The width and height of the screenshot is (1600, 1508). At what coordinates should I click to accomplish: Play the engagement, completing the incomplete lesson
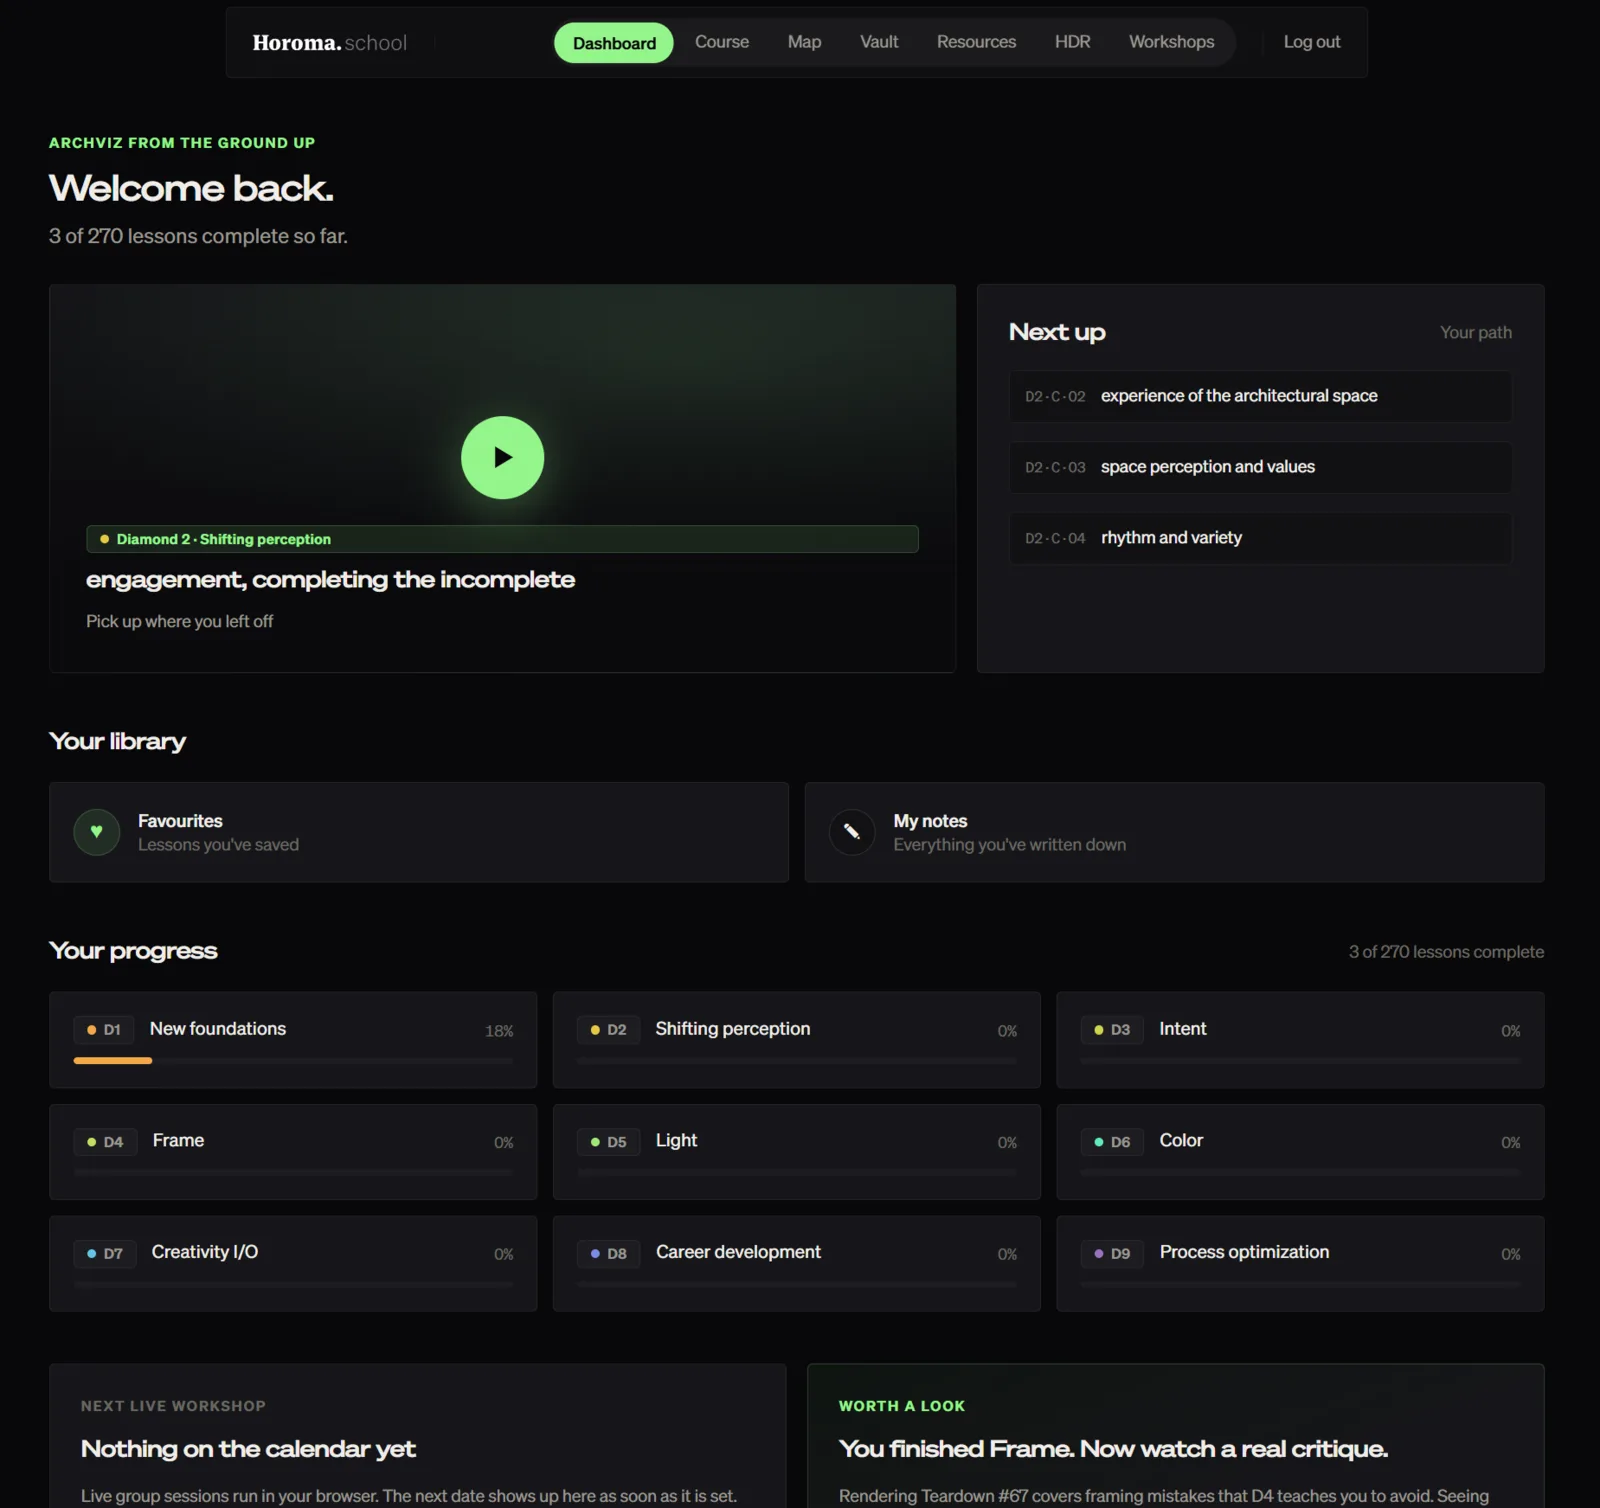502,457
